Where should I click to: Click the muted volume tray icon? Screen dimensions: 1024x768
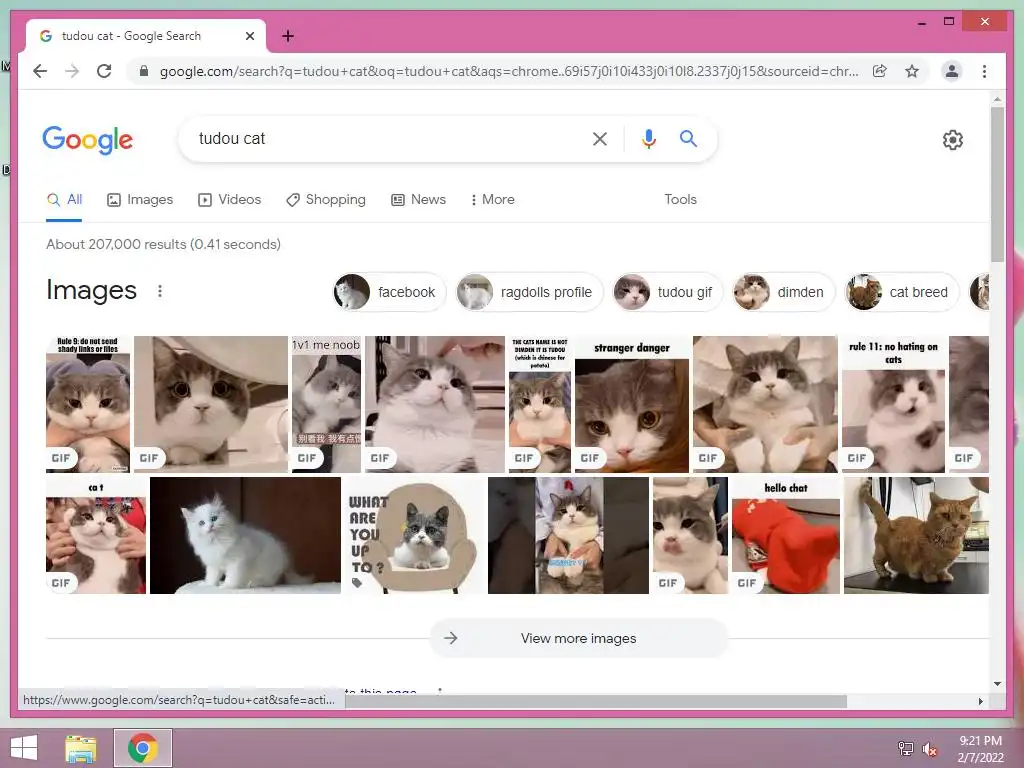click(x=930, y=749)
